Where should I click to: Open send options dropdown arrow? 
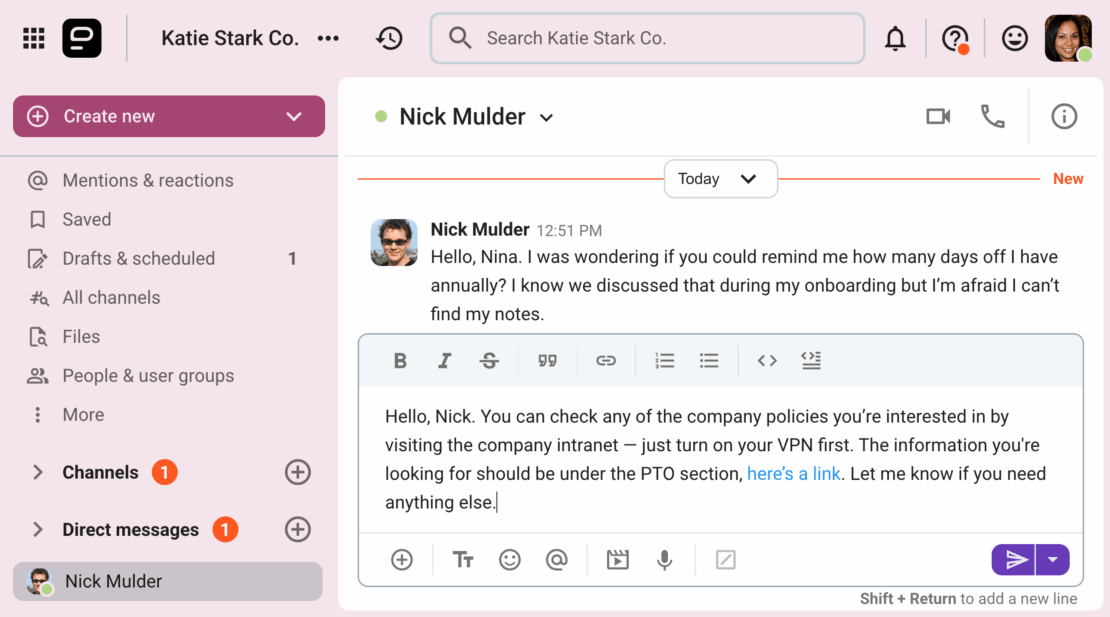click(1053, 560)
